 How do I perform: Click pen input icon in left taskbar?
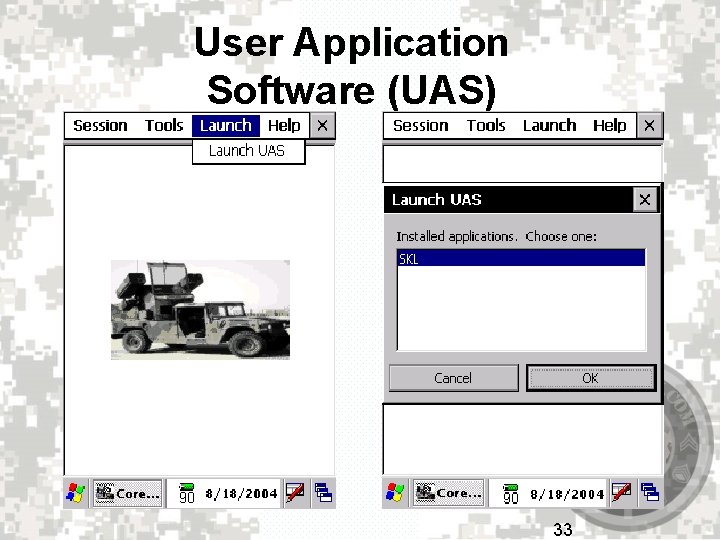point(295,493)
